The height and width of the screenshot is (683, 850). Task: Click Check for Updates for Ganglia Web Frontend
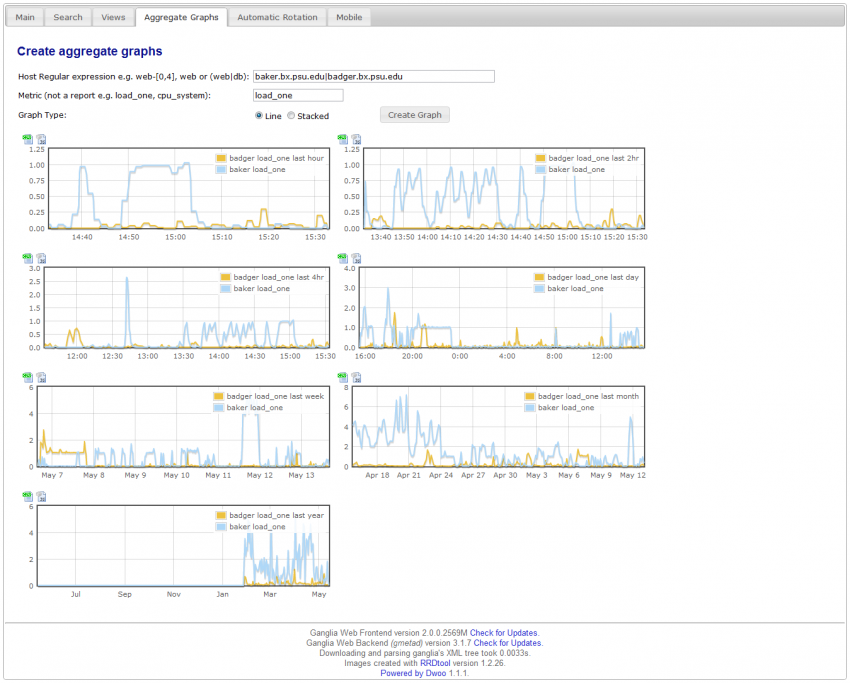(x=505, y=633)
